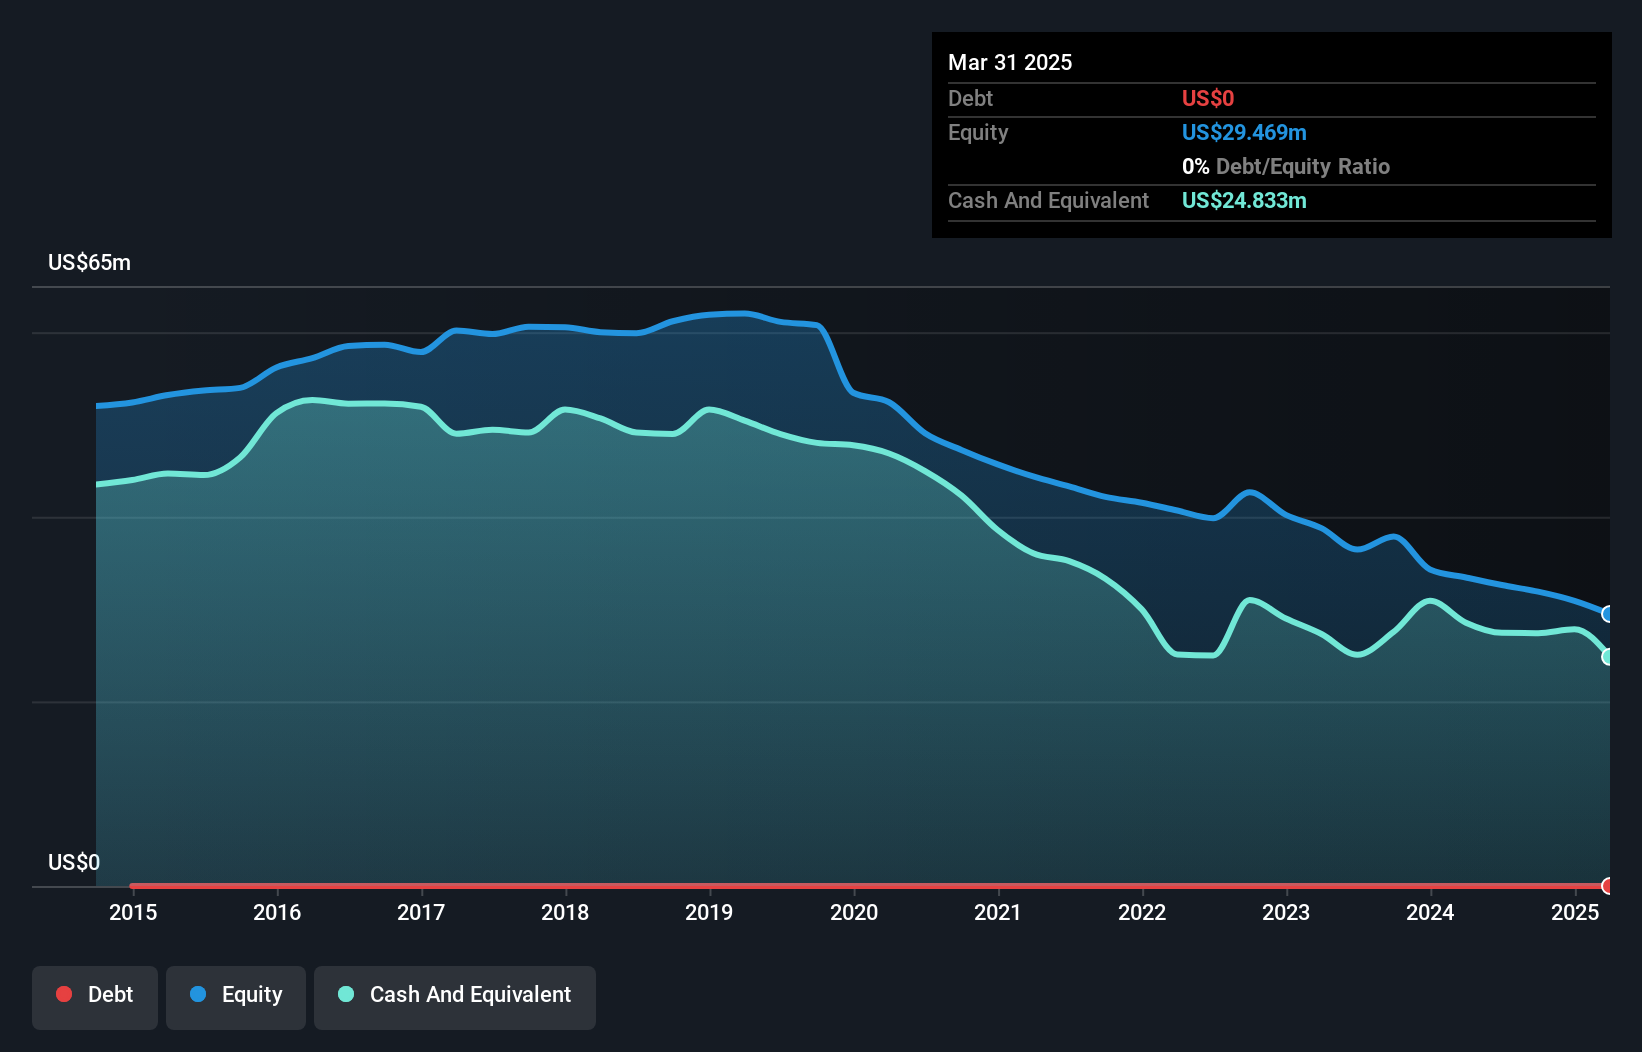Select the red Debt endpoint marker on chart

point(1606,886)
